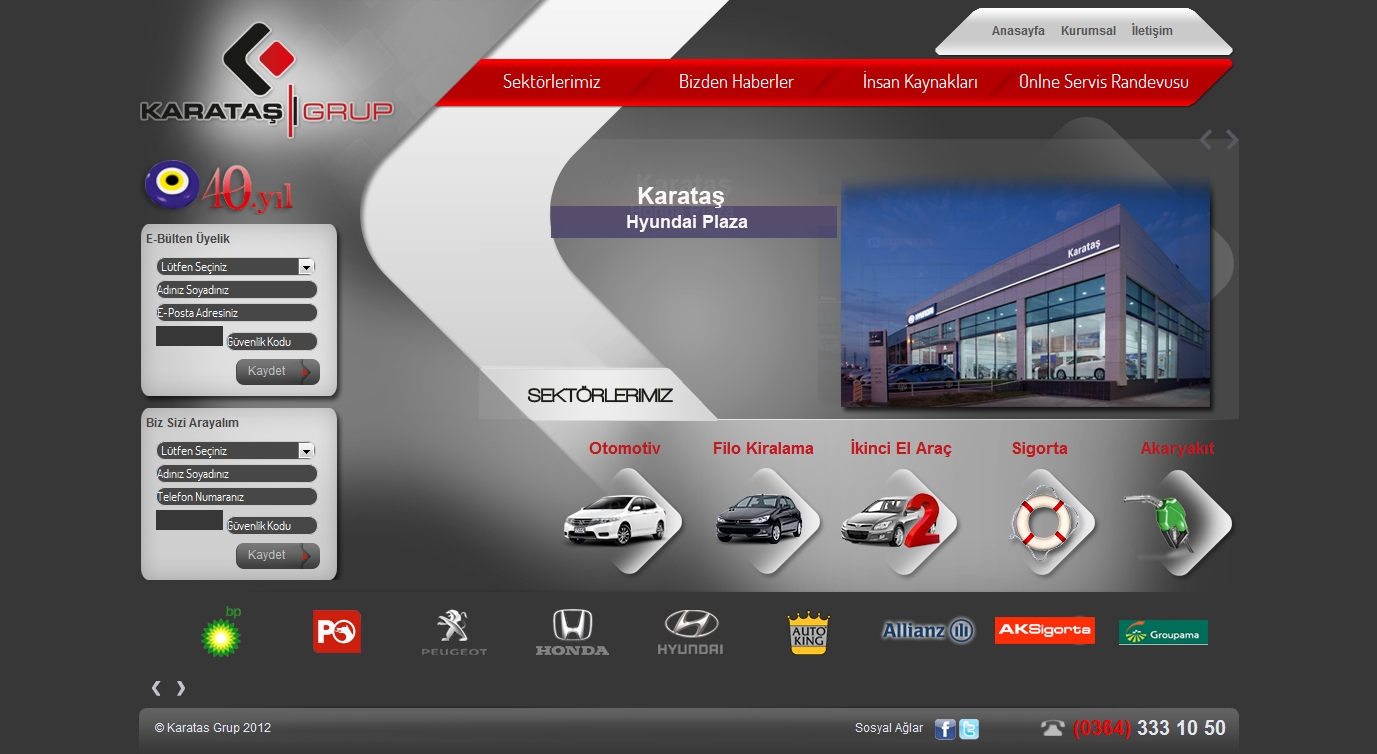Image resolution: width=1377 pixels, height=754 pixels.
Task: Click the BP brand logo
Action: tap(221, 632)
